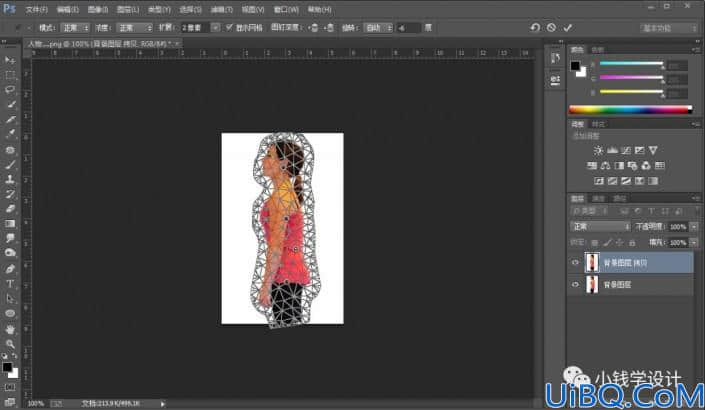Select the Horizontal Type tool

tap(10, 284)
